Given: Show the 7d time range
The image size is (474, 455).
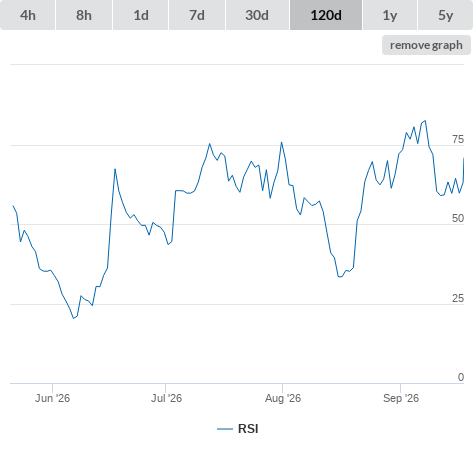Looking at the screenshot, I should (197, 15).
